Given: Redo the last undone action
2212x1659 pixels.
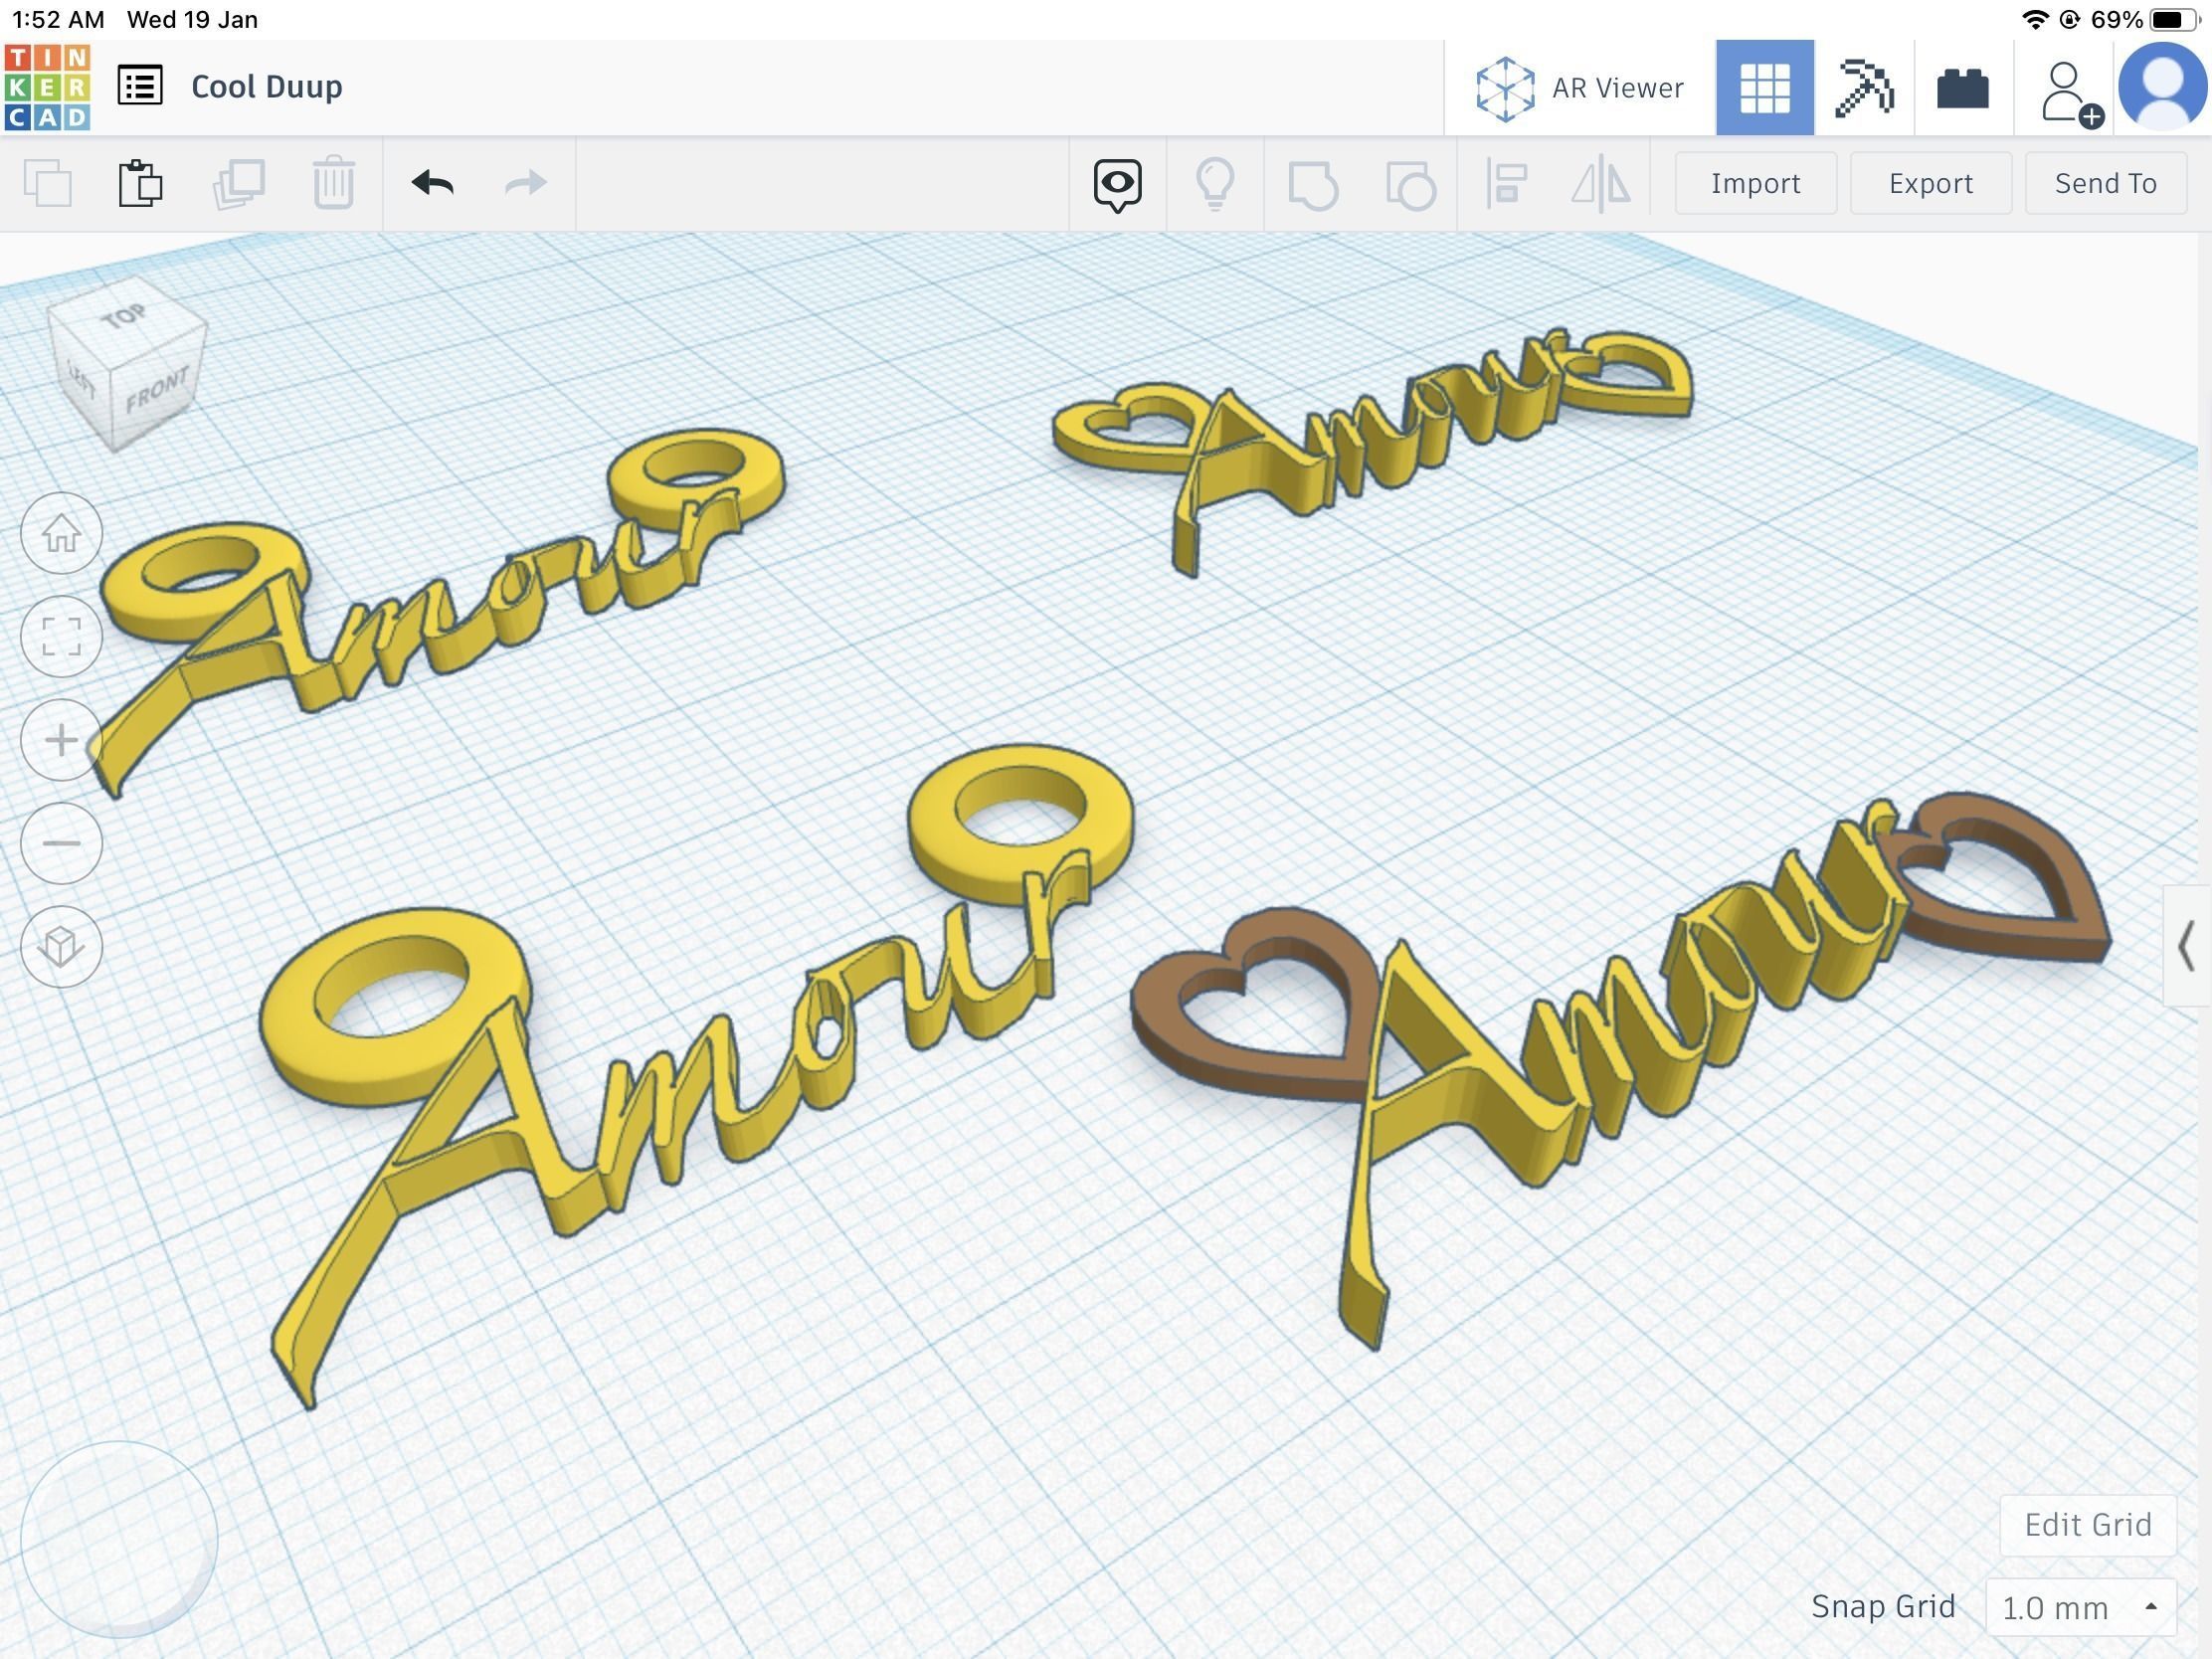Looking at the screenshot, I should pyautogui.click(x=525, y=183).
